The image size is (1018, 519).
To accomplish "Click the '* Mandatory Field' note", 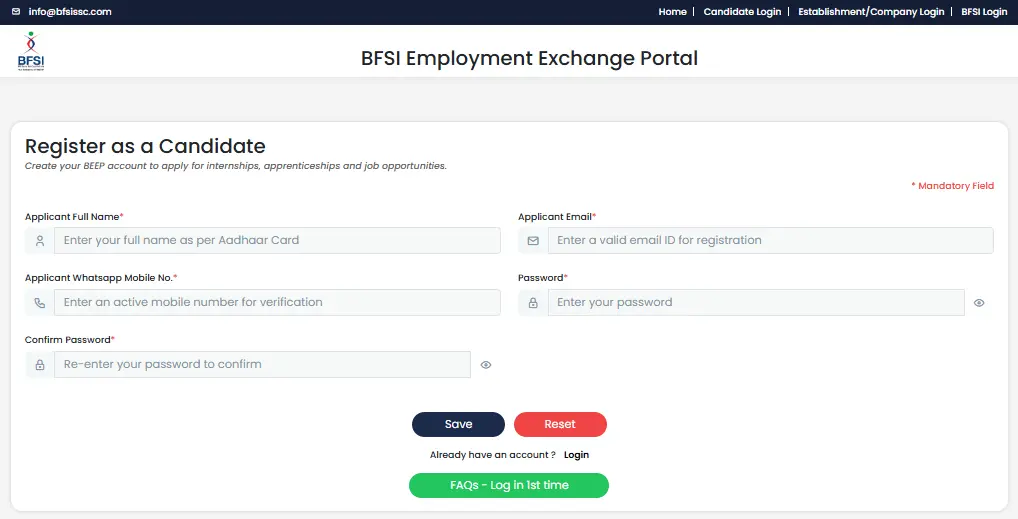I will click(952, 186).
